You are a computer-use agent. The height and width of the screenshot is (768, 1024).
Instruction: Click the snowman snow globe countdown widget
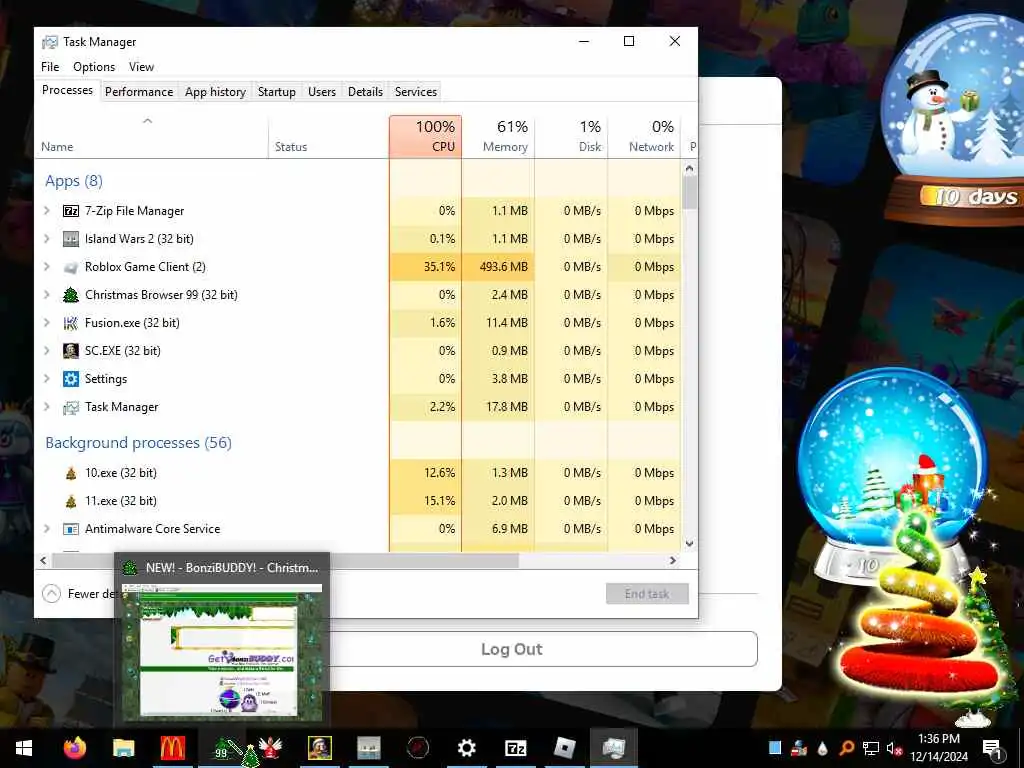953,121
